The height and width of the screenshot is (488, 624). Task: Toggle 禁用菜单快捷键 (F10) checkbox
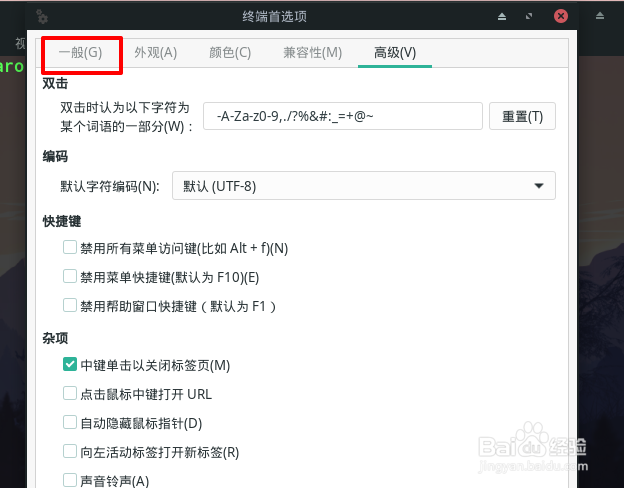click(70, 277)
